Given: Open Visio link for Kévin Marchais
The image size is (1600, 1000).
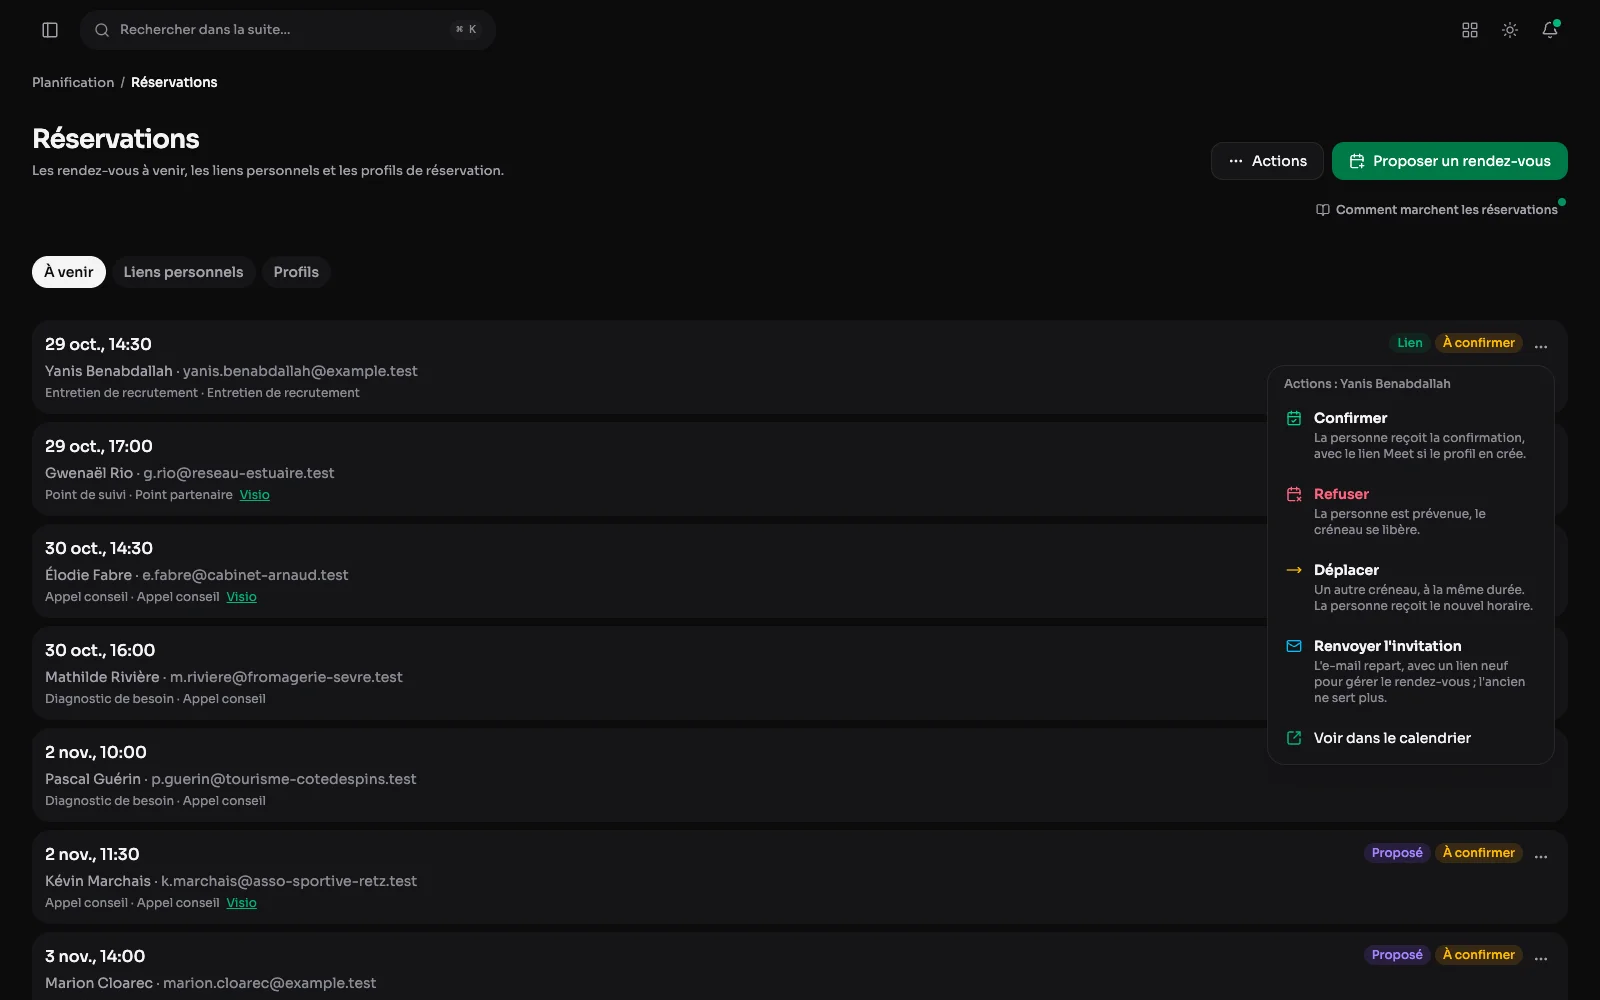Looking at the screenshot, I should pos(241,903).
